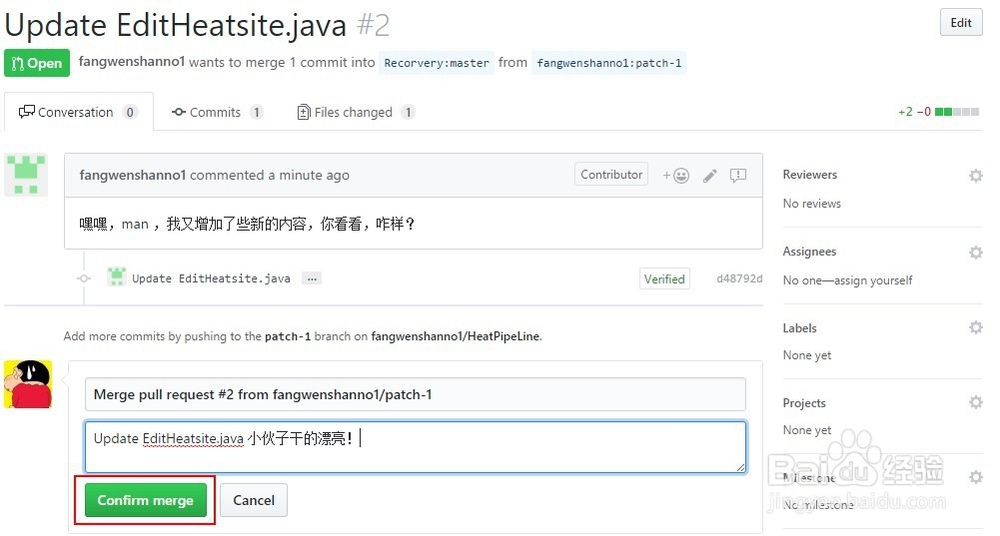
Task: Click the merge commit message textarea
Action: click(415, 447)
